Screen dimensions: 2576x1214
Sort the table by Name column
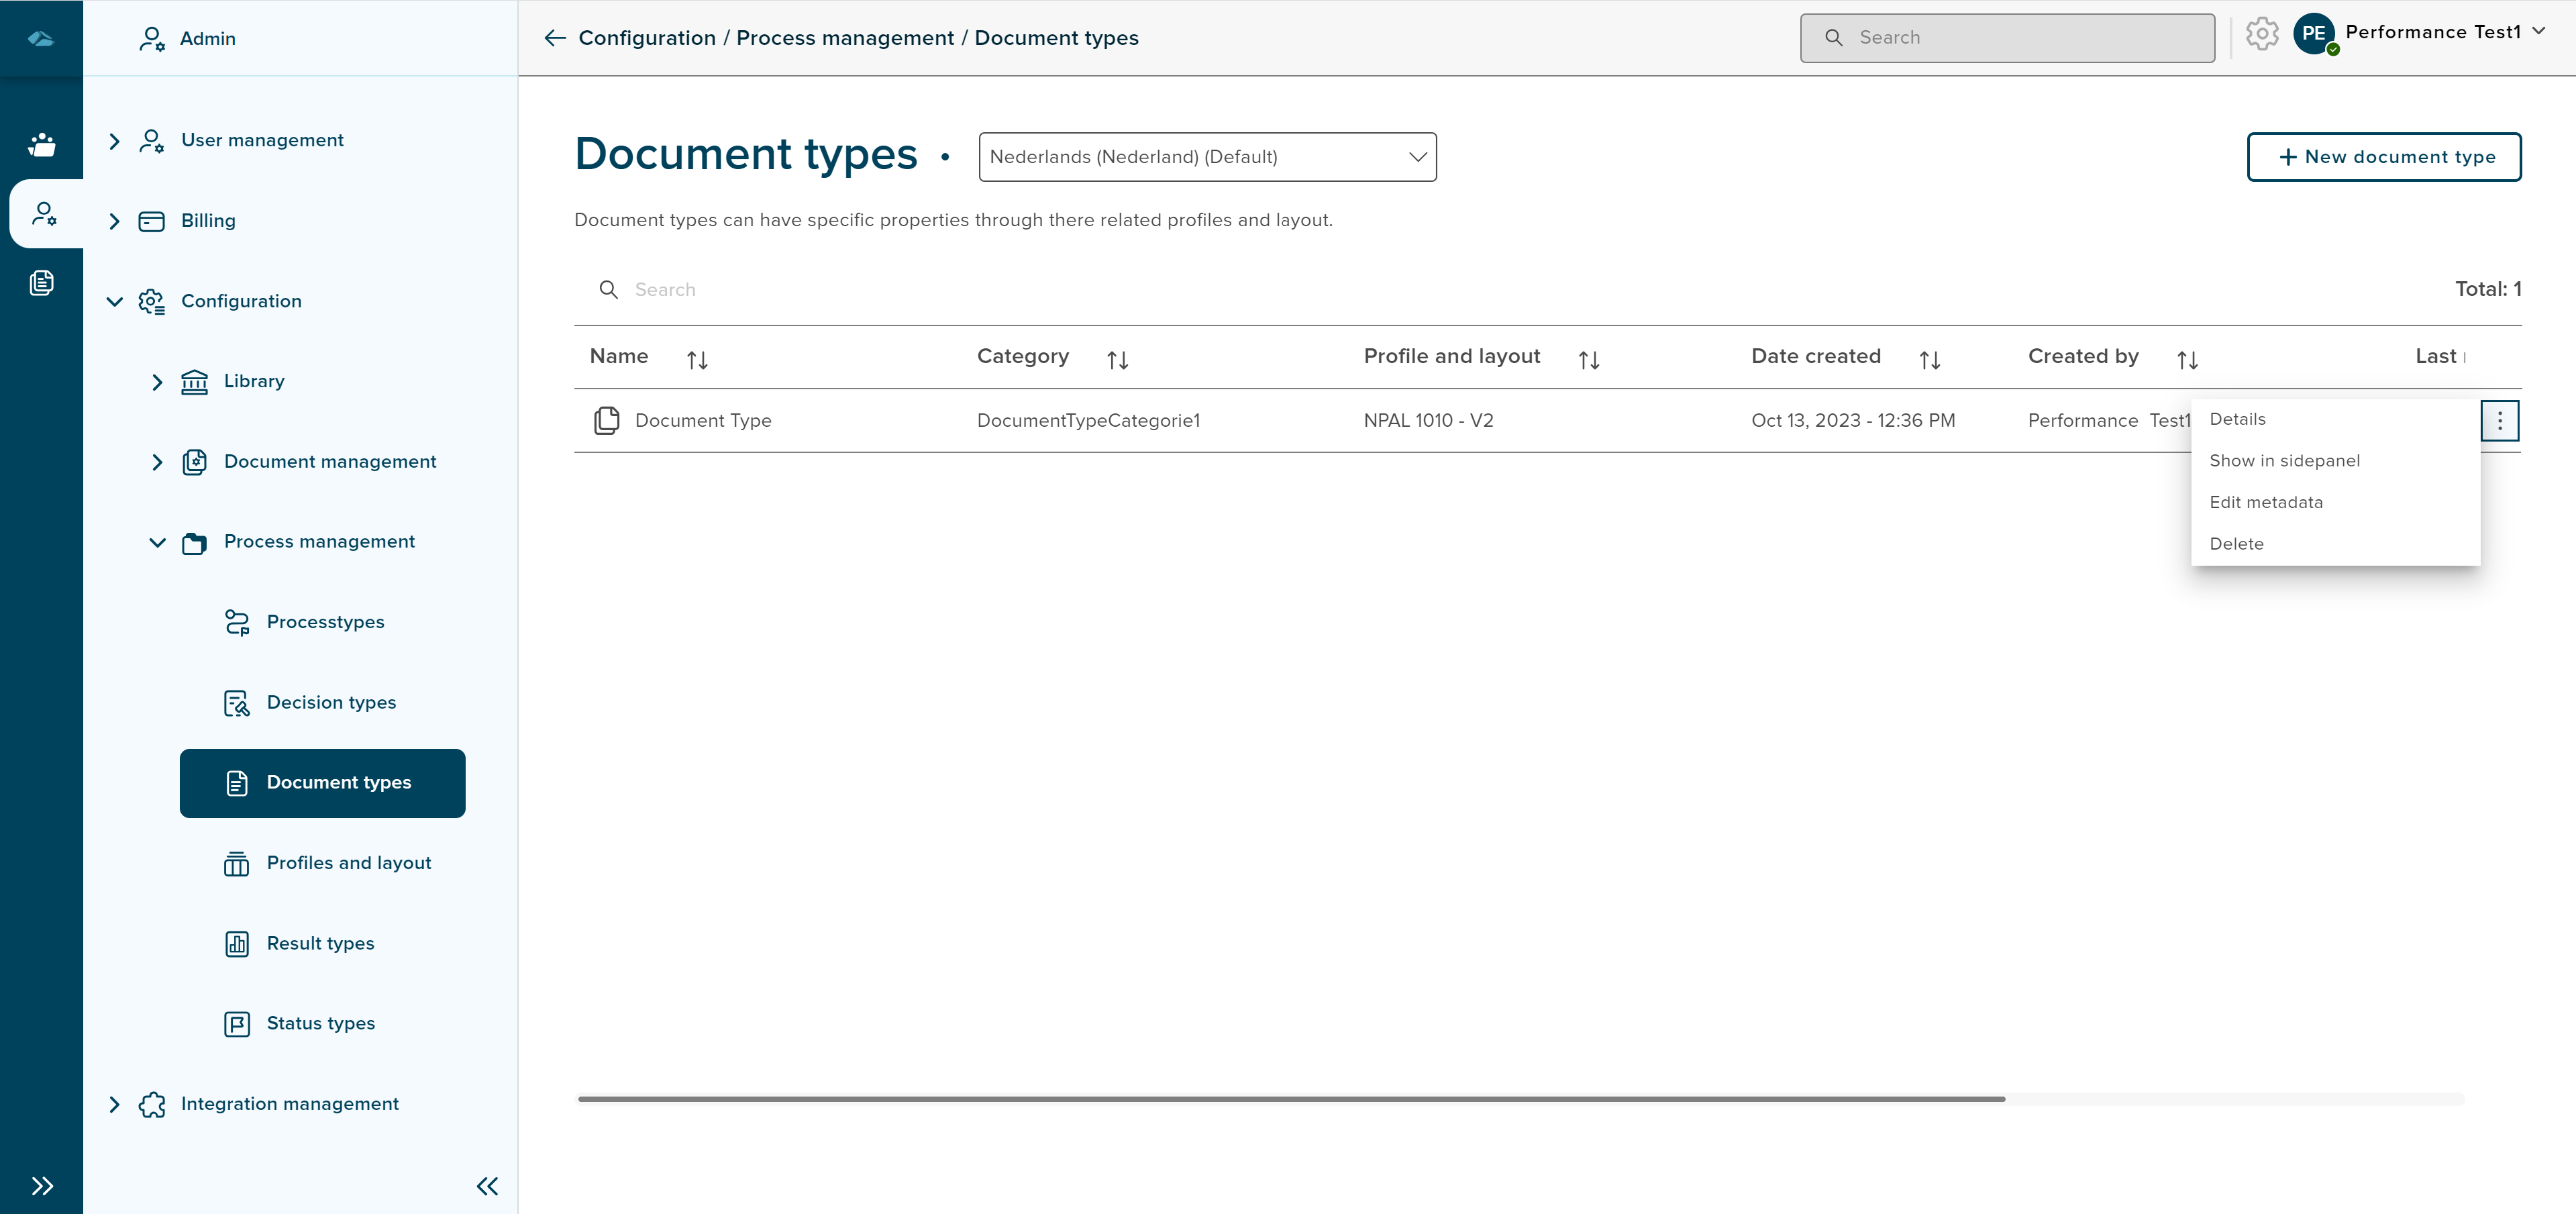(x=697, y=358)
